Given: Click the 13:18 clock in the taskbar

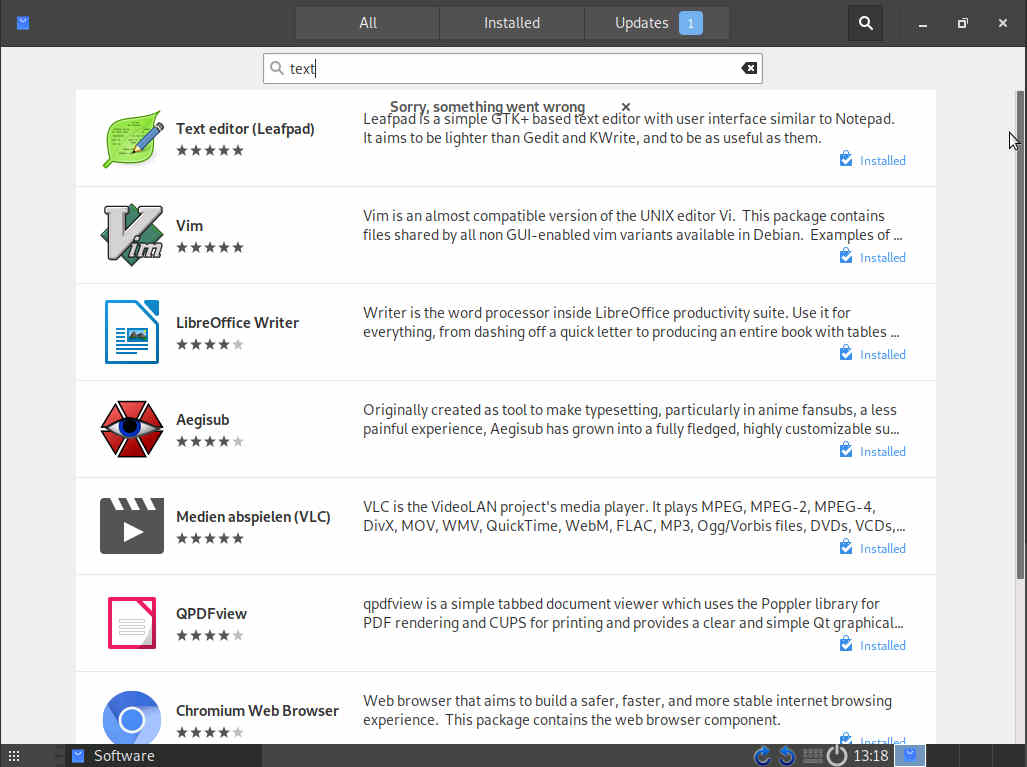Looking at the screenshot, I should pyautogui.click(x=870, y=756).
